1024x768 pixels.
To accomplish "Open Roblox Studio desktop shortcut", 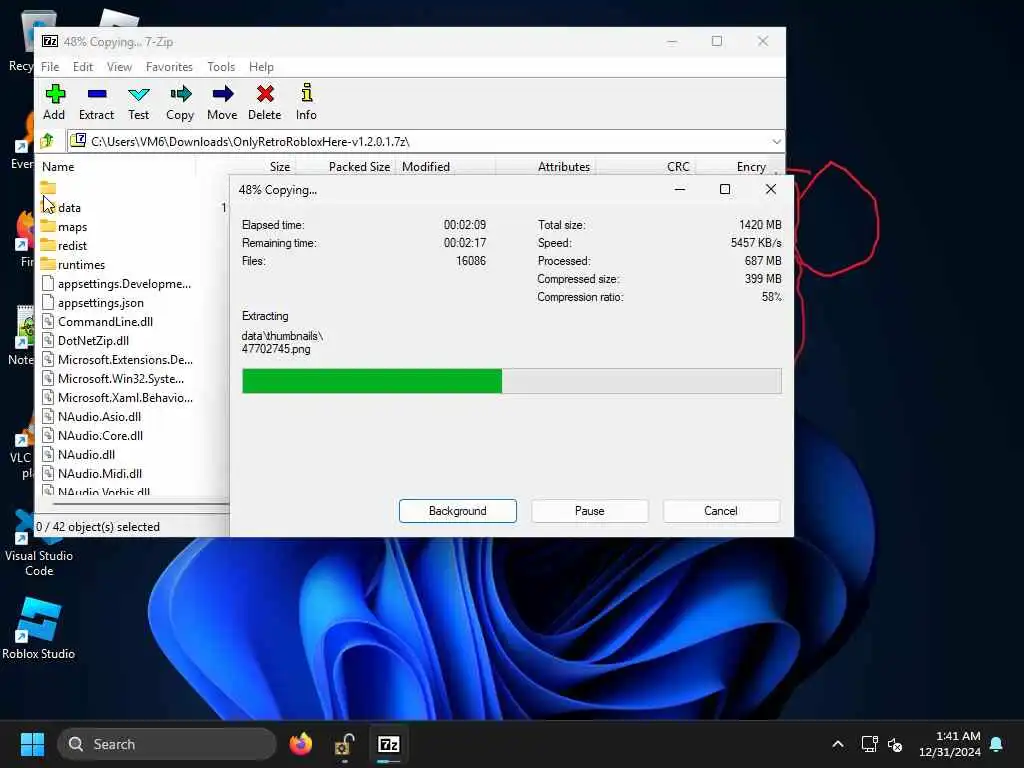I will click(x=39, y=628).
